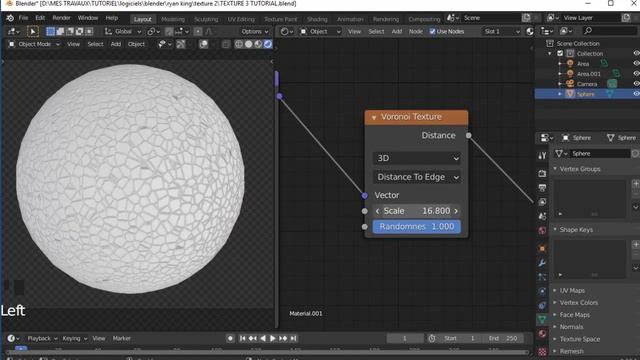The image size is (640, 360).
Task: Toggle the Collection exclude checkbox
Action: pos(560,53)
